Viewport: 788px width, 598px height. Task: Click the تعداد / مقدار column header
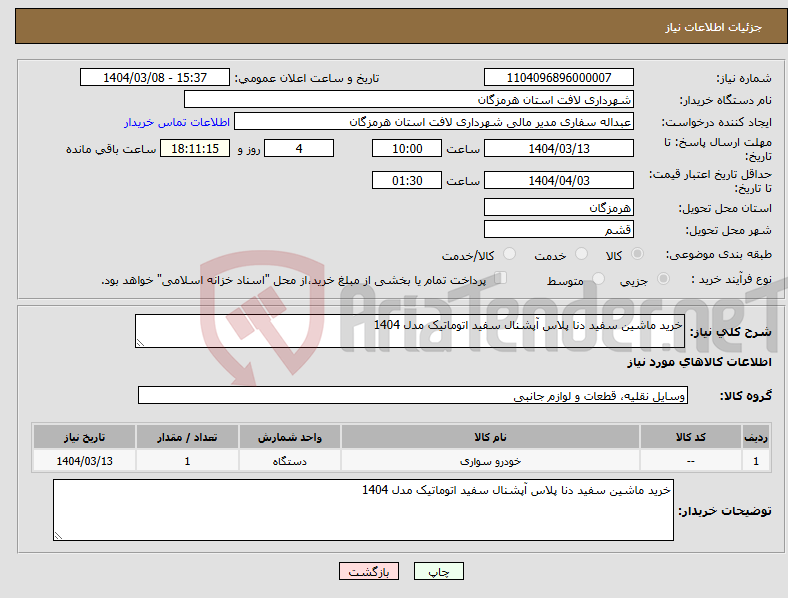point(187,437)
